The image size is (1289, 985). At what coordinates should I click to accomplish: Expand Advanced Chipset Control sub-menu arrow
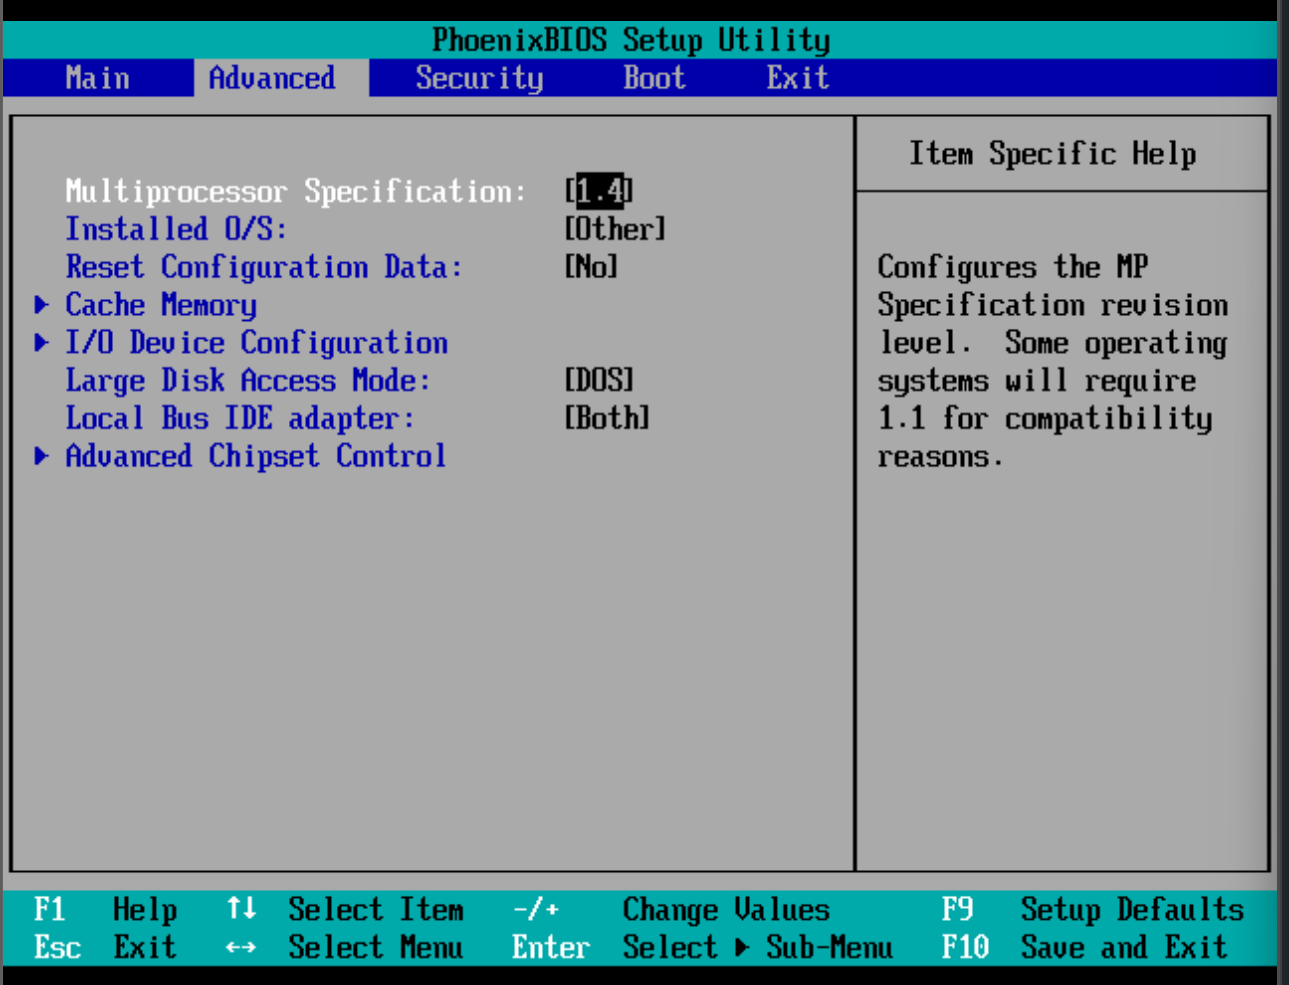[42, 456]
